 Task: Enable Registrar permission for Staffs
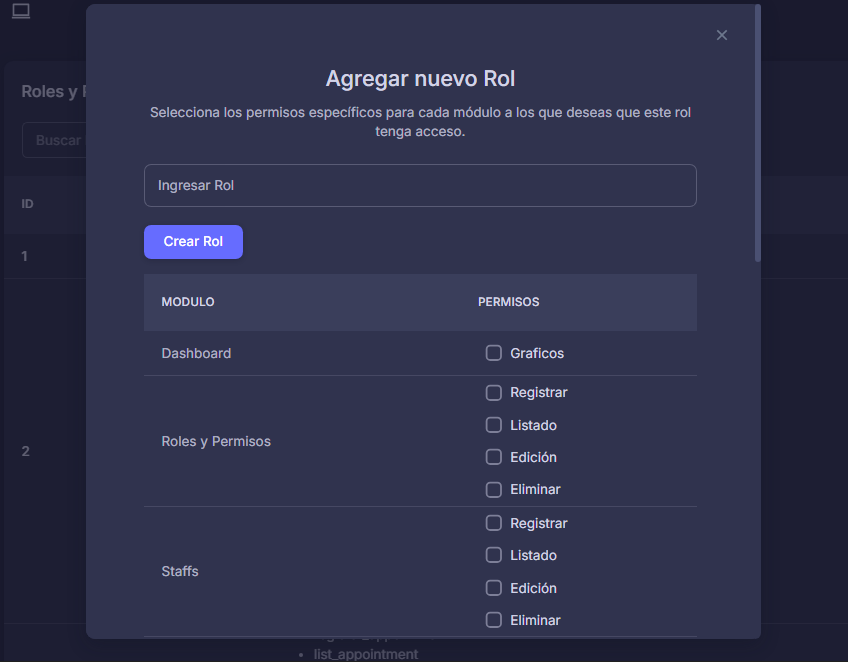coord(493,523)
